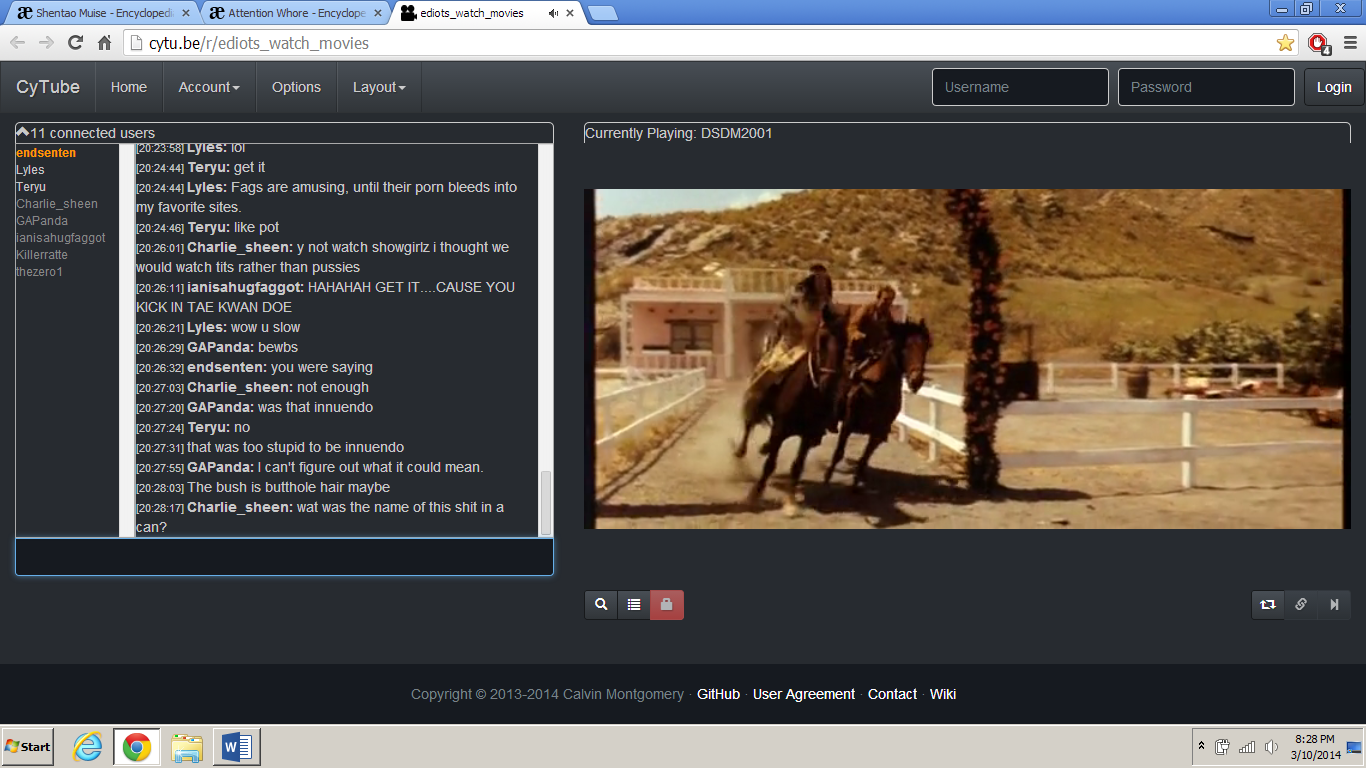Image resolution: width=1366 pixels, height=768 pixels.
Task: Follow the GitHub footer link
Action: pyautogui.click(x=718, y=694)
